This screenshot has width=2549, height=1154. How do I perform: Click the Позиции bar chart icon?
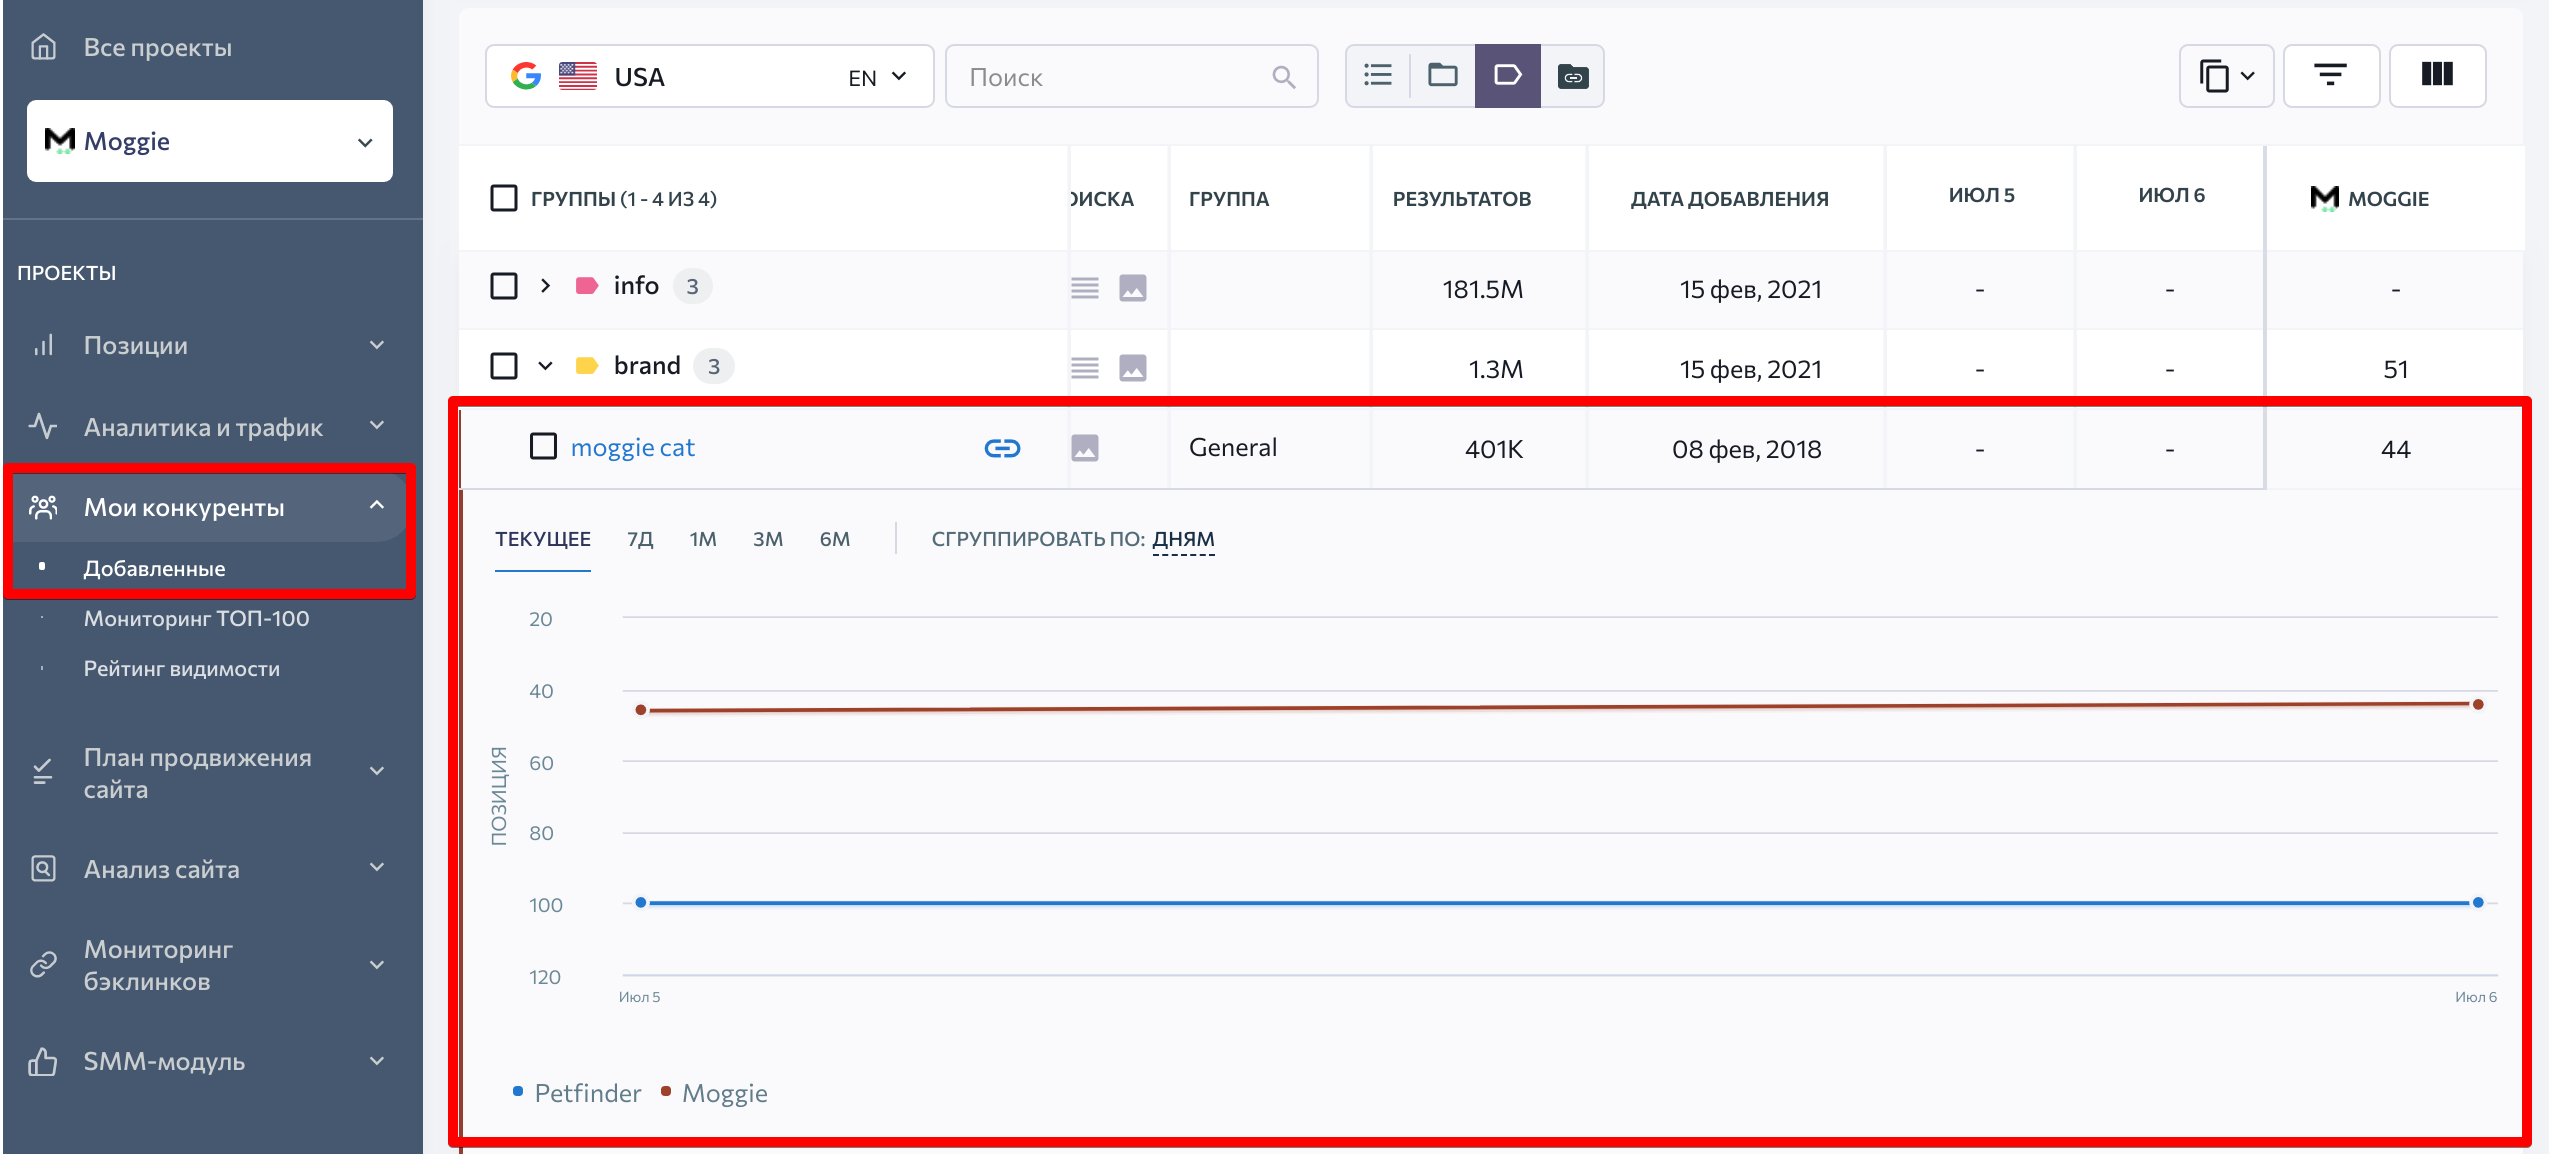click(43, 345)
